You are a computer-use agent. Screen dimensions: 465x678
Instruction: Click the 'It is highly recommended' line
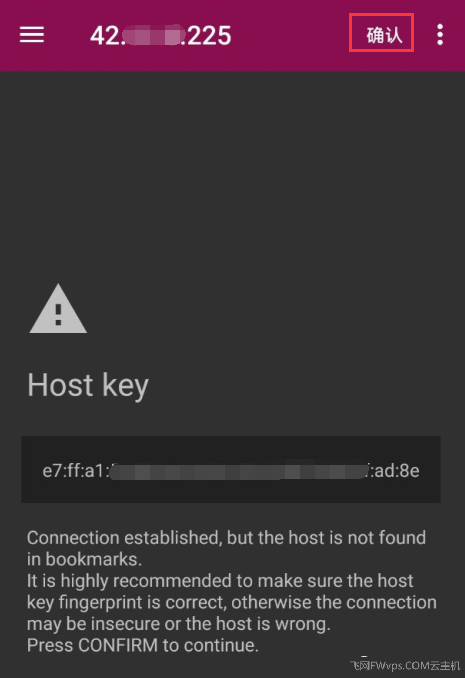(220, 581)
